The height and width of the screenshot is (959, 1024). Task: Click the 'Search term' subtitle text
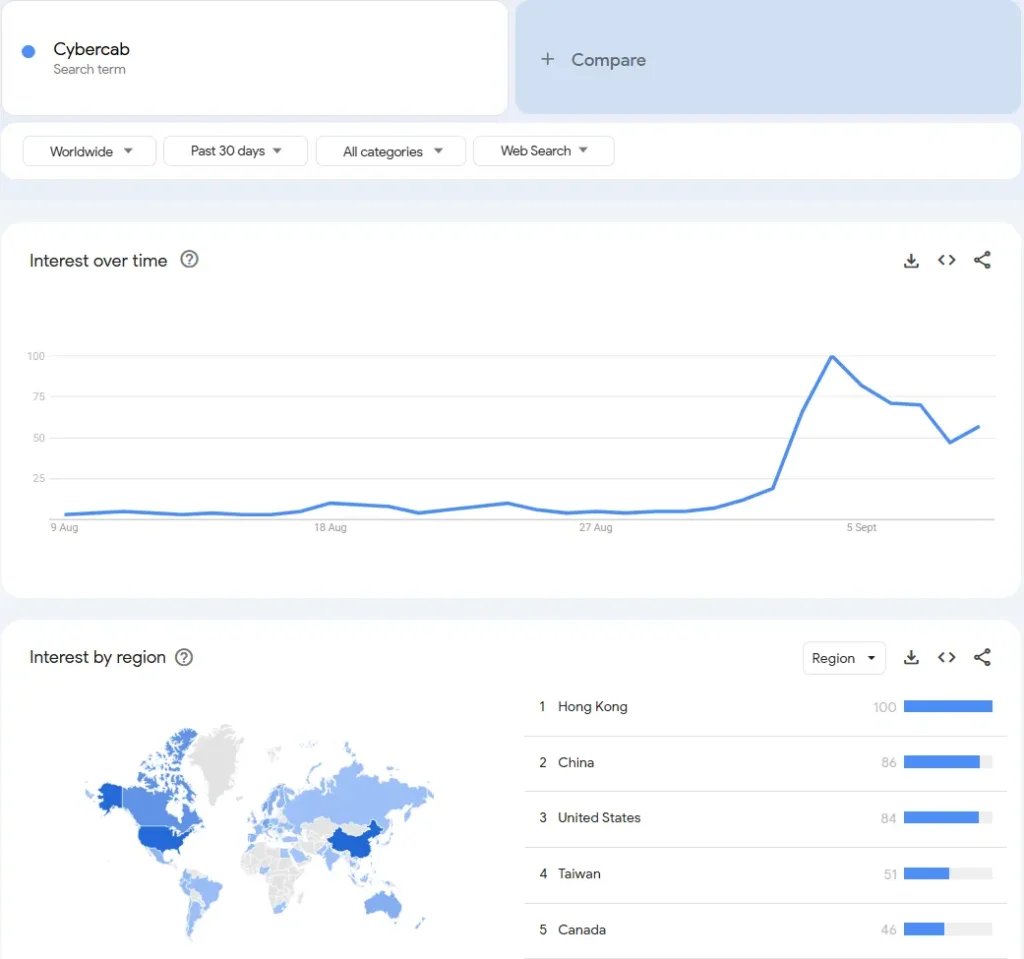click(89, 69)
